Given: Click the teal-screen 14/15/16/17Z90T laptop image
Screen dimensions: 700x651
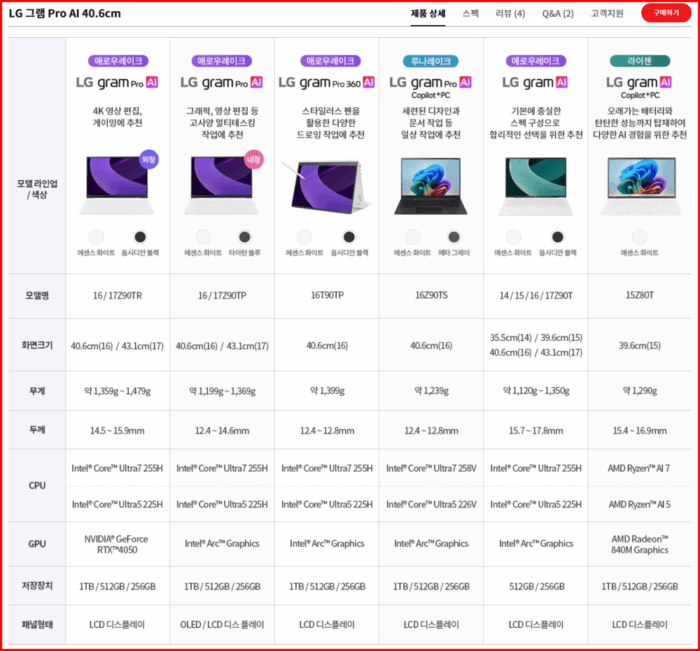Looking at the screenshot, I should coord(535,186).
